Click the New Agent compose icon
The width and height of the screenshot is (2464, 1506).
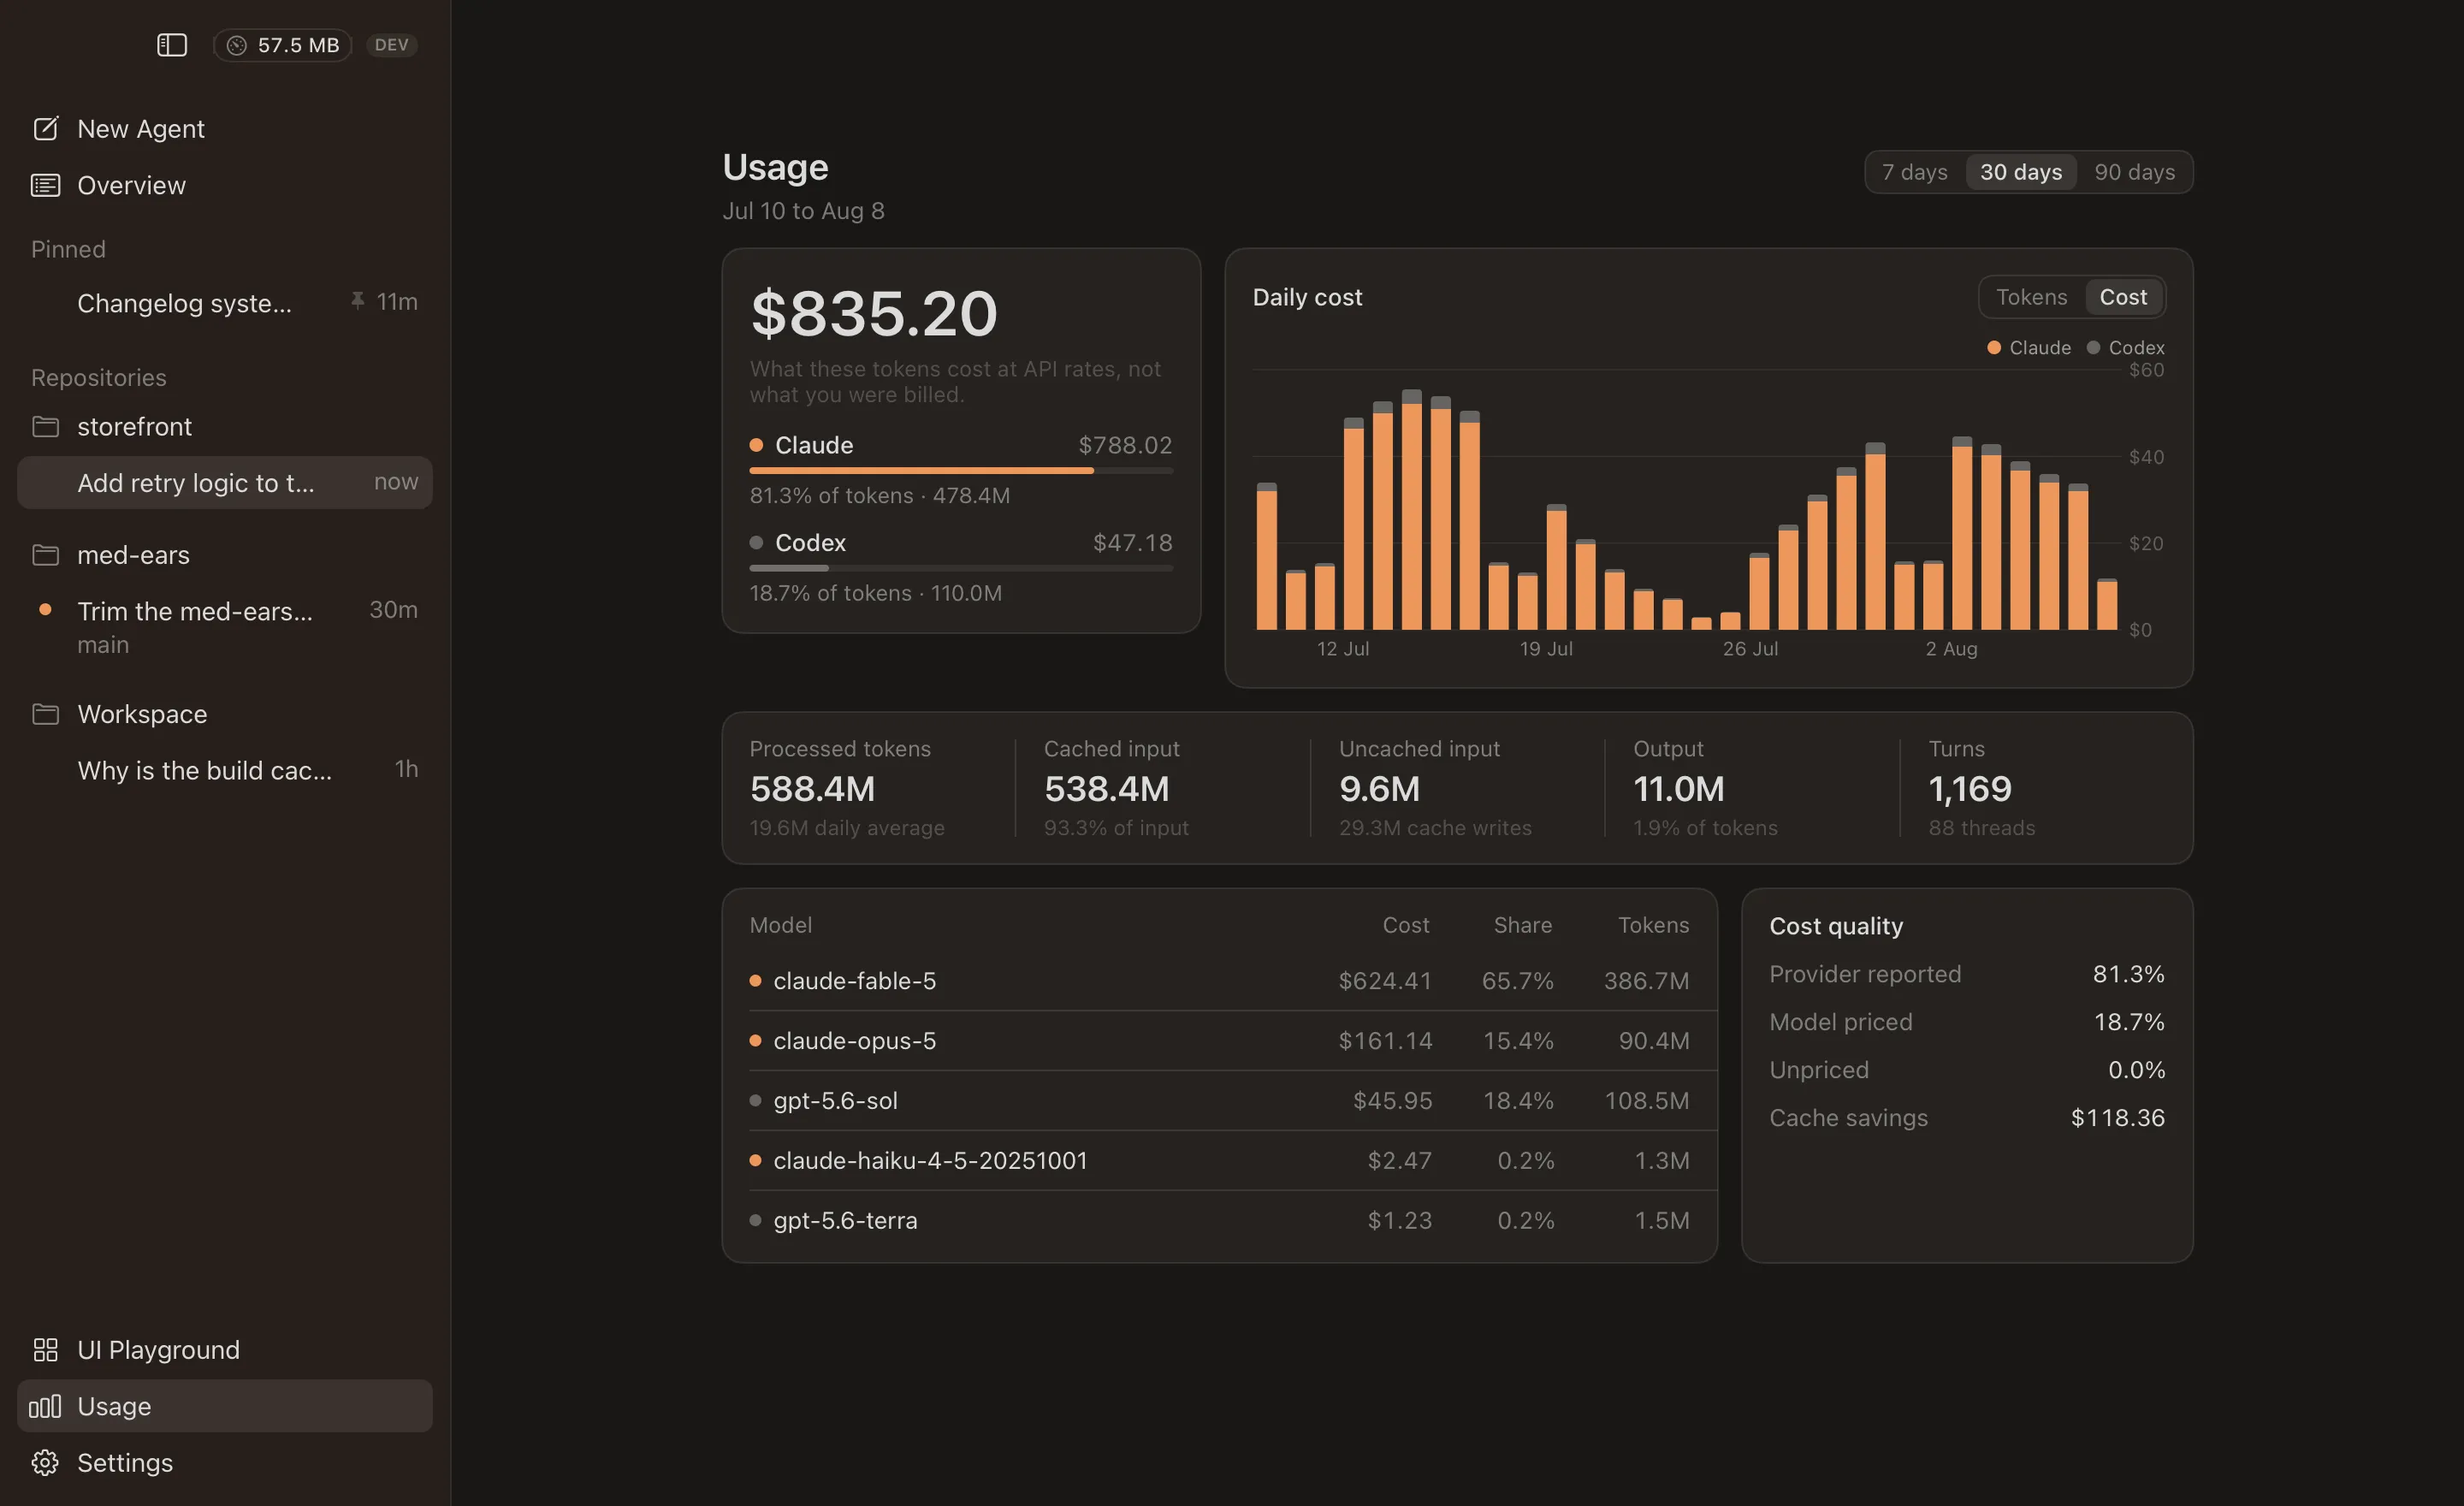(45, 129)
